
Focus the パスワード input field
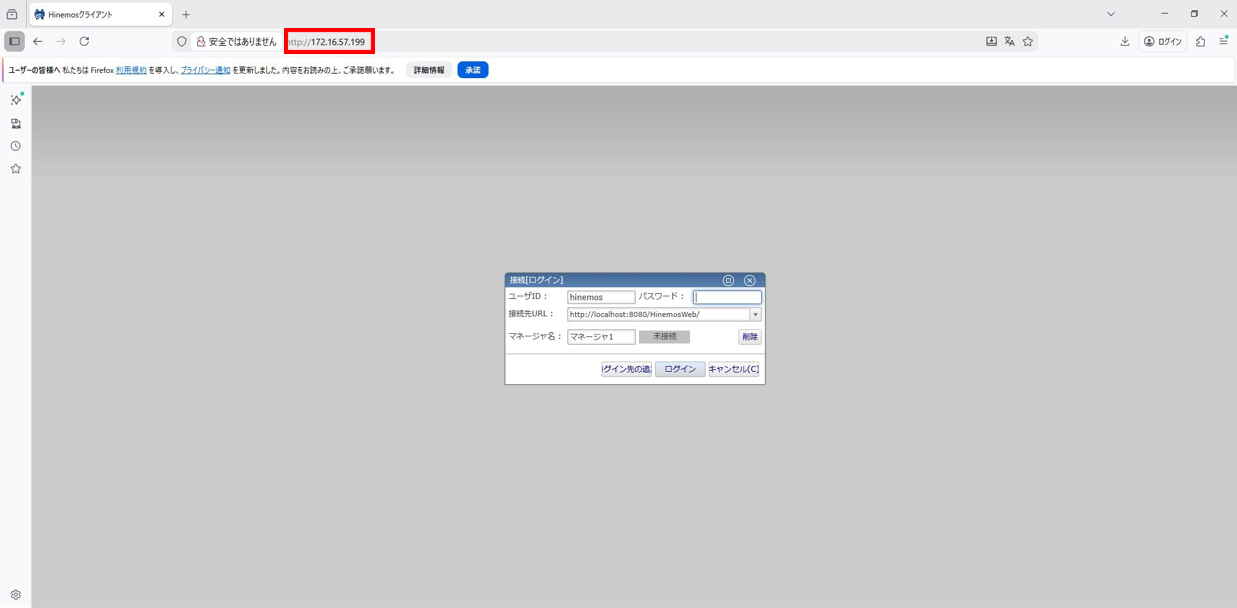[x=727, y=297]
